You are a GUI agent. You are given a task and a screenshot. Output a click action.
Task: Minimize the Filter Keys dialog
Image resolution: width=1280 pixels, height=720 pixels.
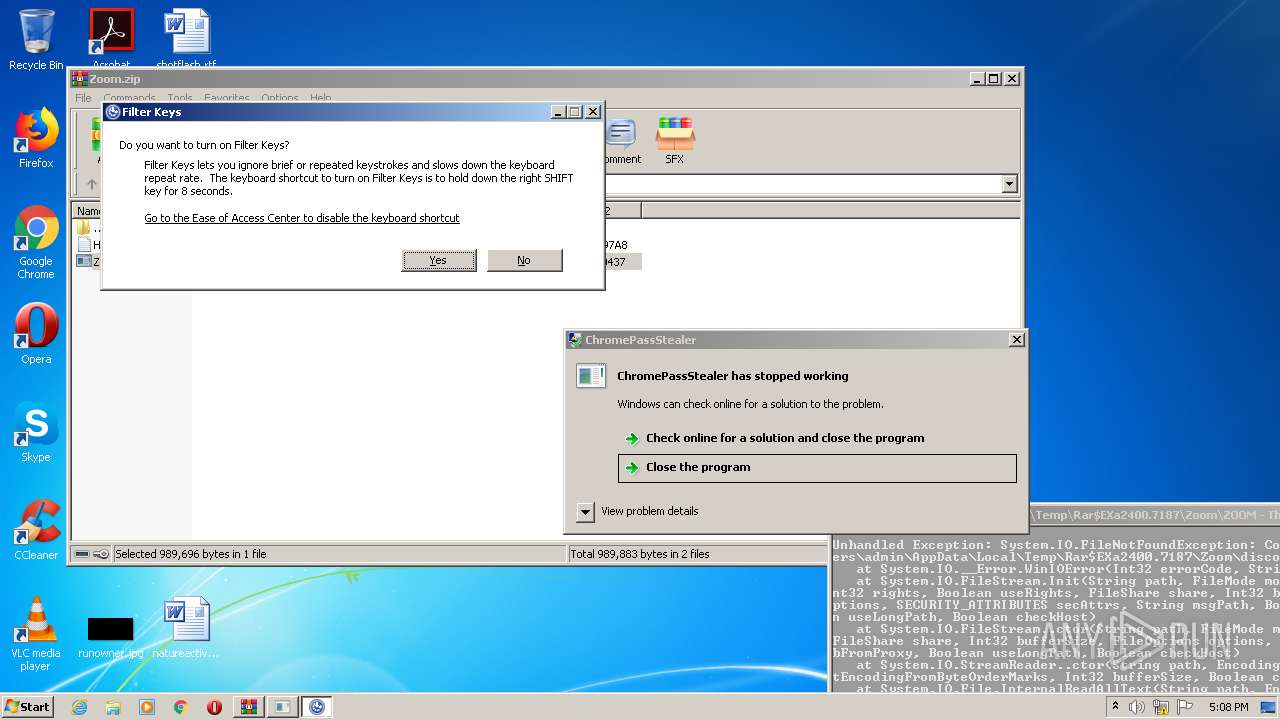pyautogui.click(x=558, y=112)
